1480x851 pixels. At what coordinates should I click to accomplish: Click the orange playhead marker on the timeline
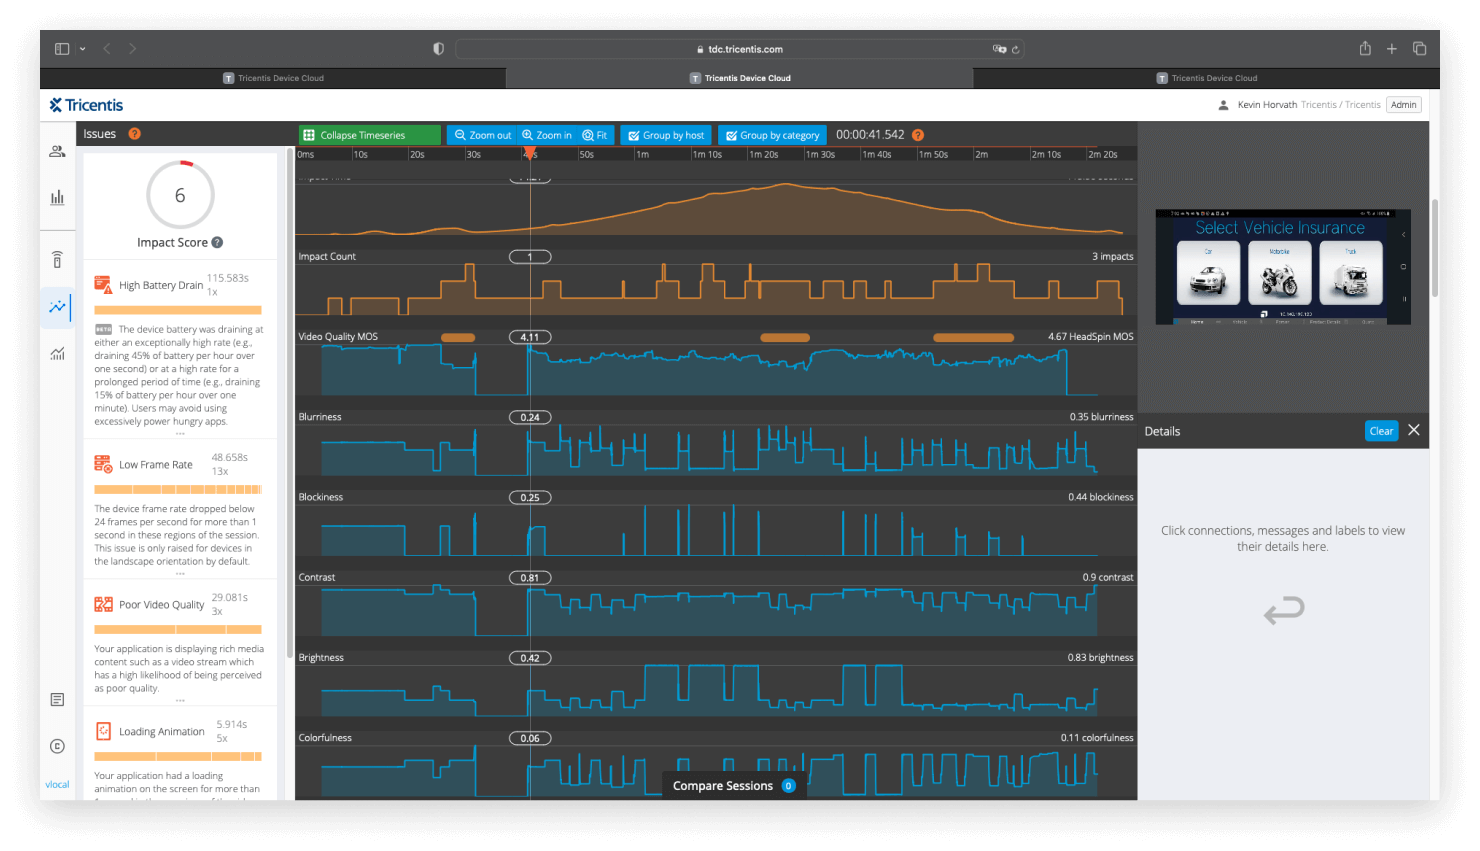click(x=530, y=153)
